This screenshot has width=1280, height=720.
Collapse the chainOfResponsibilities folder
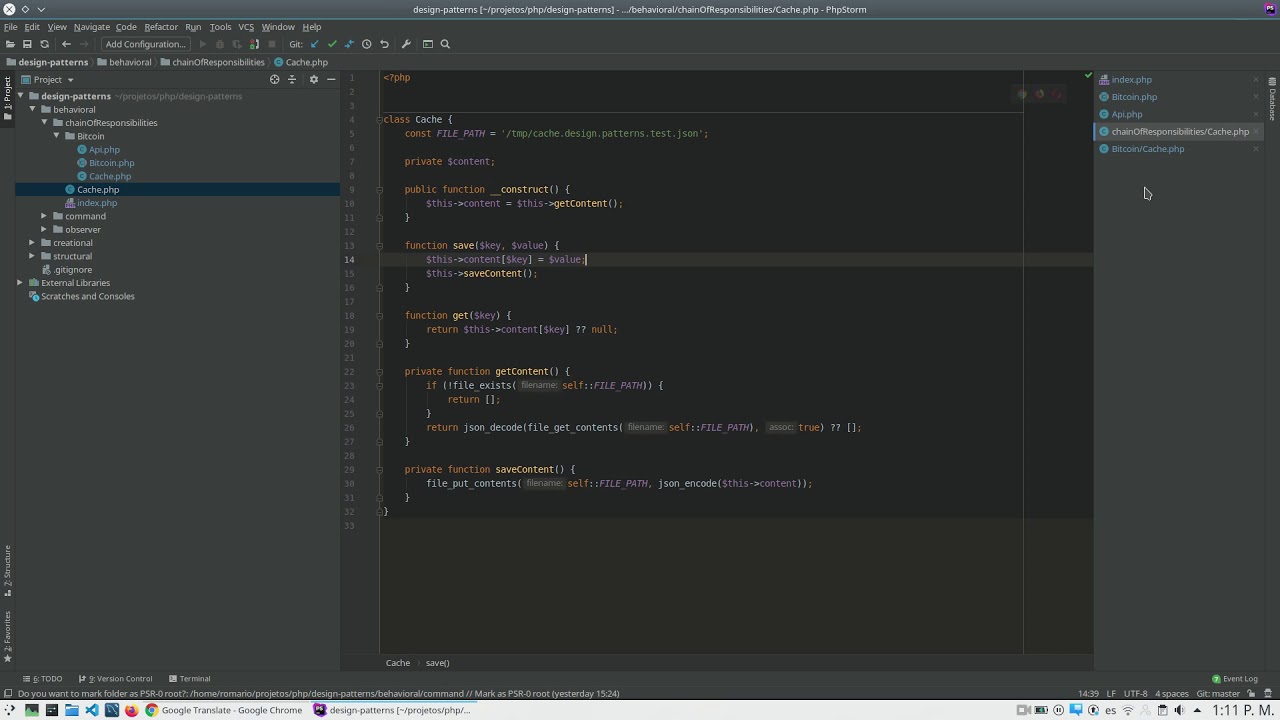(44, 122)
